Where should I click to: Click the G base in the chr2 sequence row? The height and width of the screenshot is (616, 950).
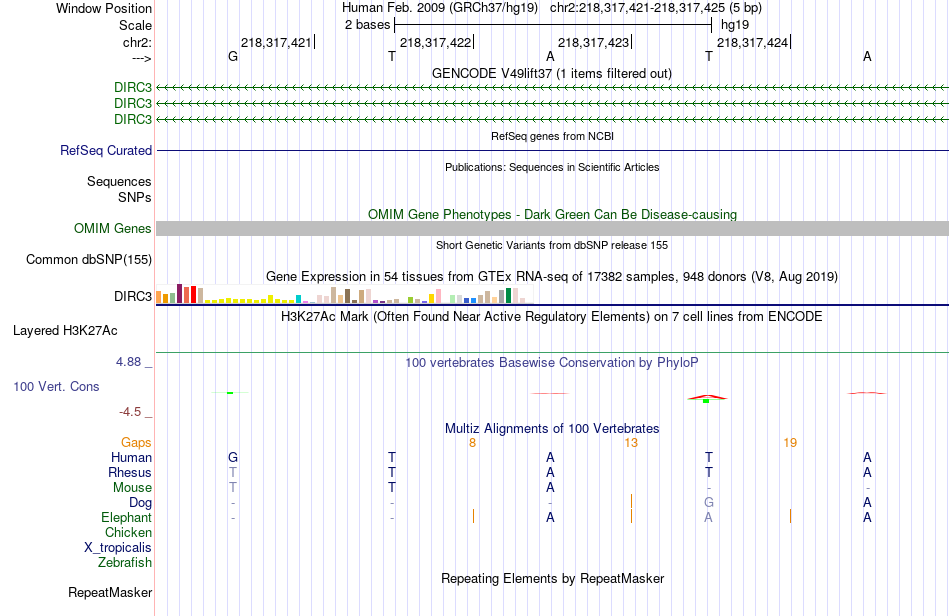coord(233,56)
